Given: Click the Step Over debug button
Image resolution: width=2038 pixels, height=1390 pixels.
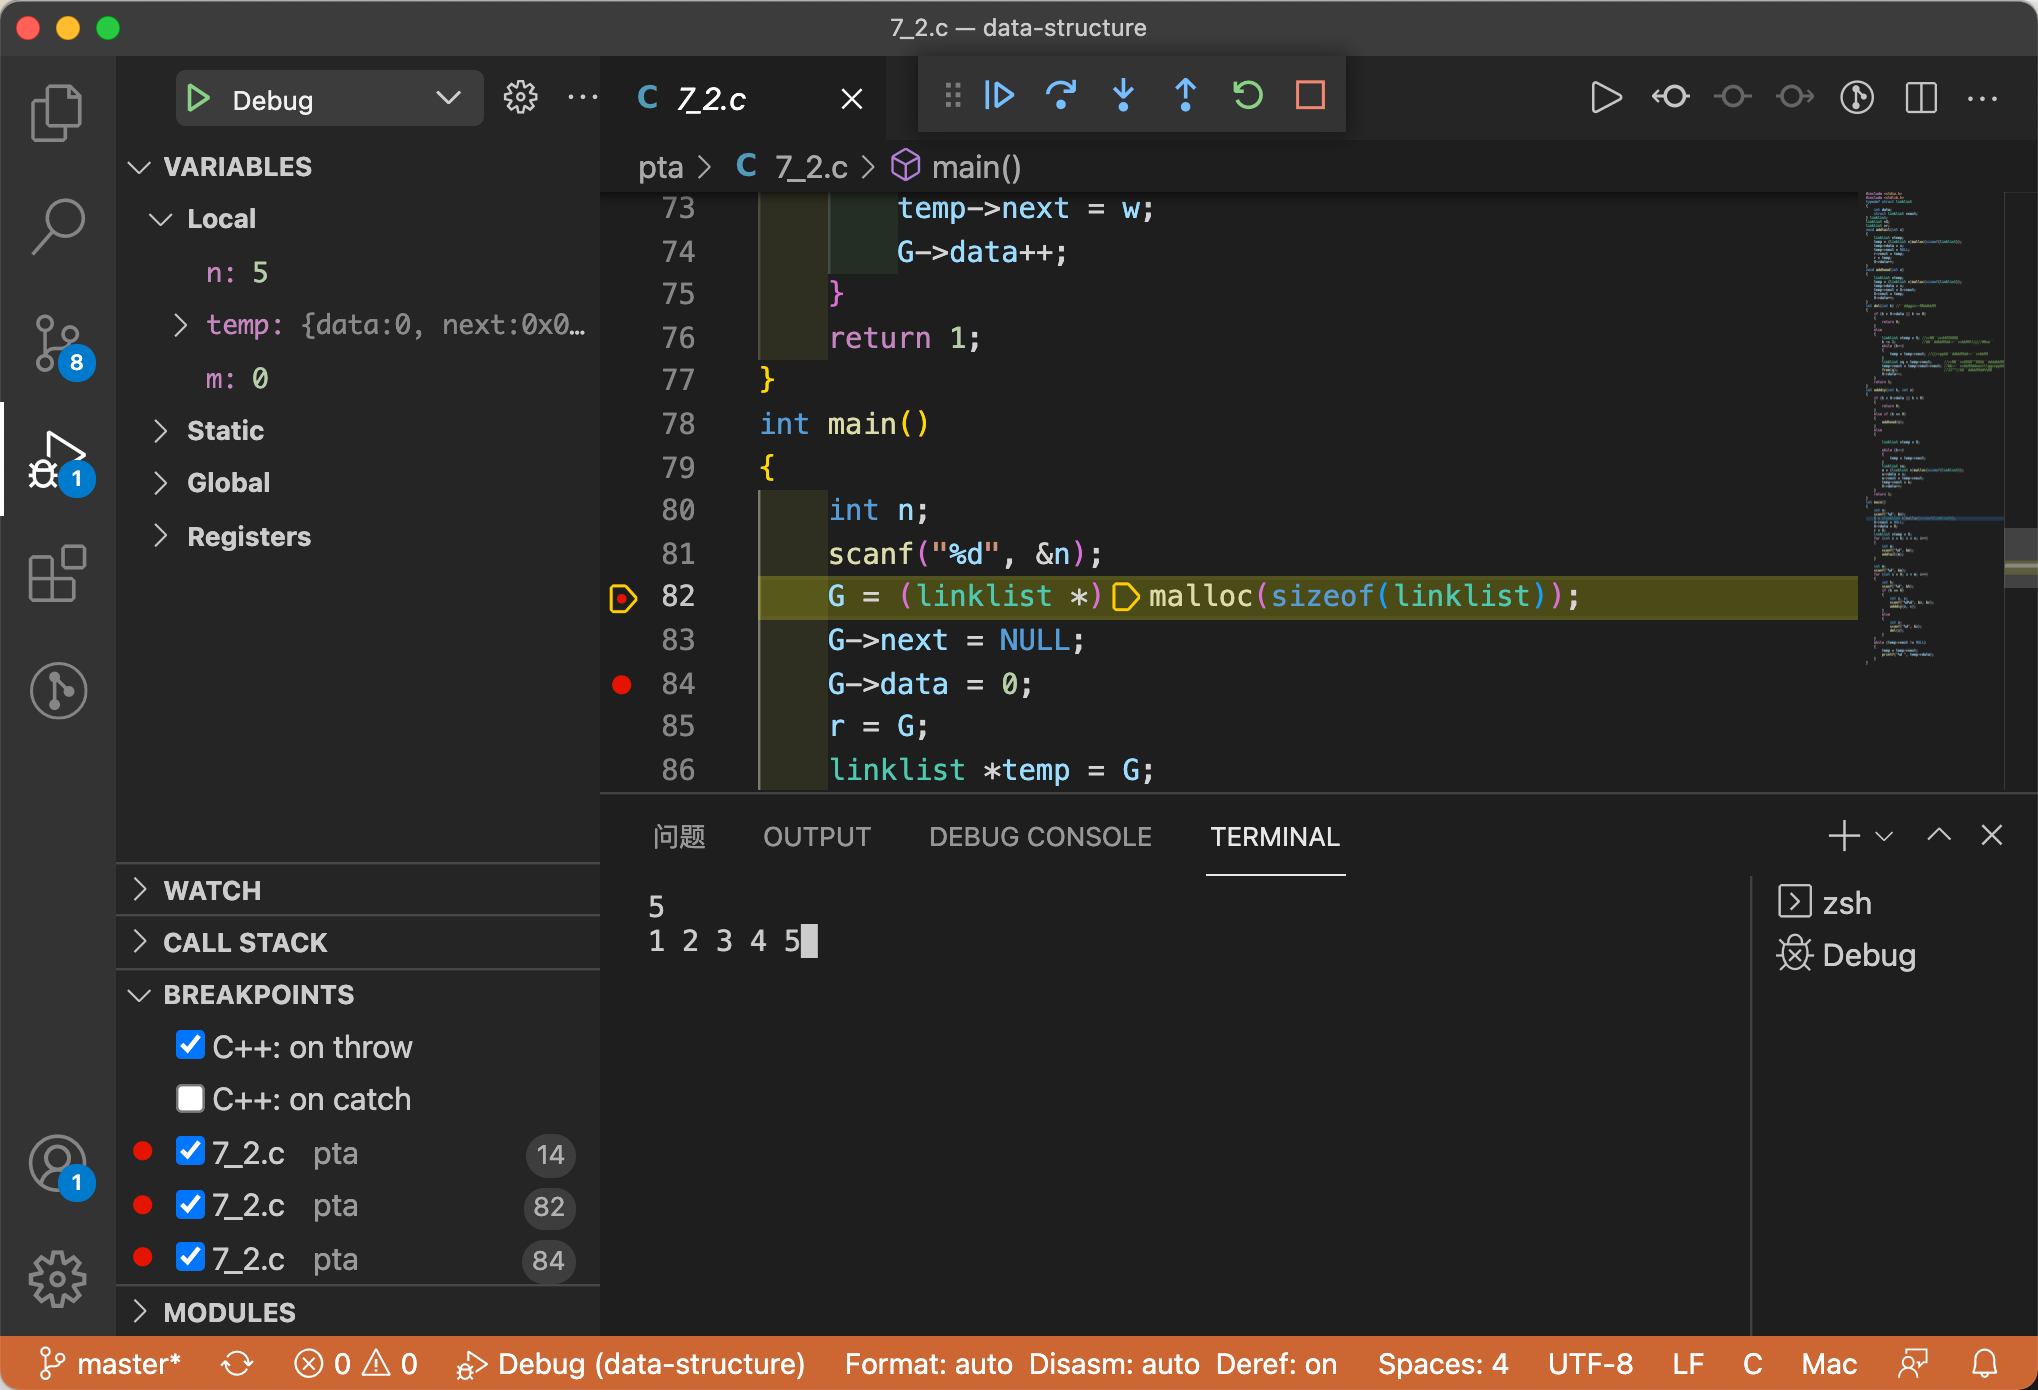Looking at the screenshot, I should pyautogui.click(x=1060, y=96).
